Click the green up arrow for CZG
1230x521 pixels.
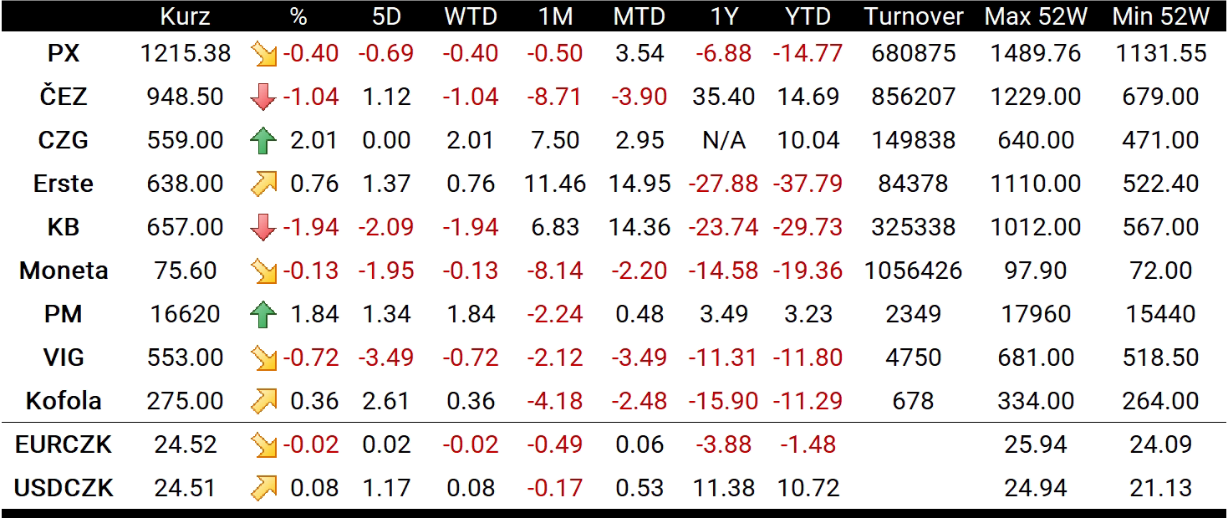coord(263,141)
